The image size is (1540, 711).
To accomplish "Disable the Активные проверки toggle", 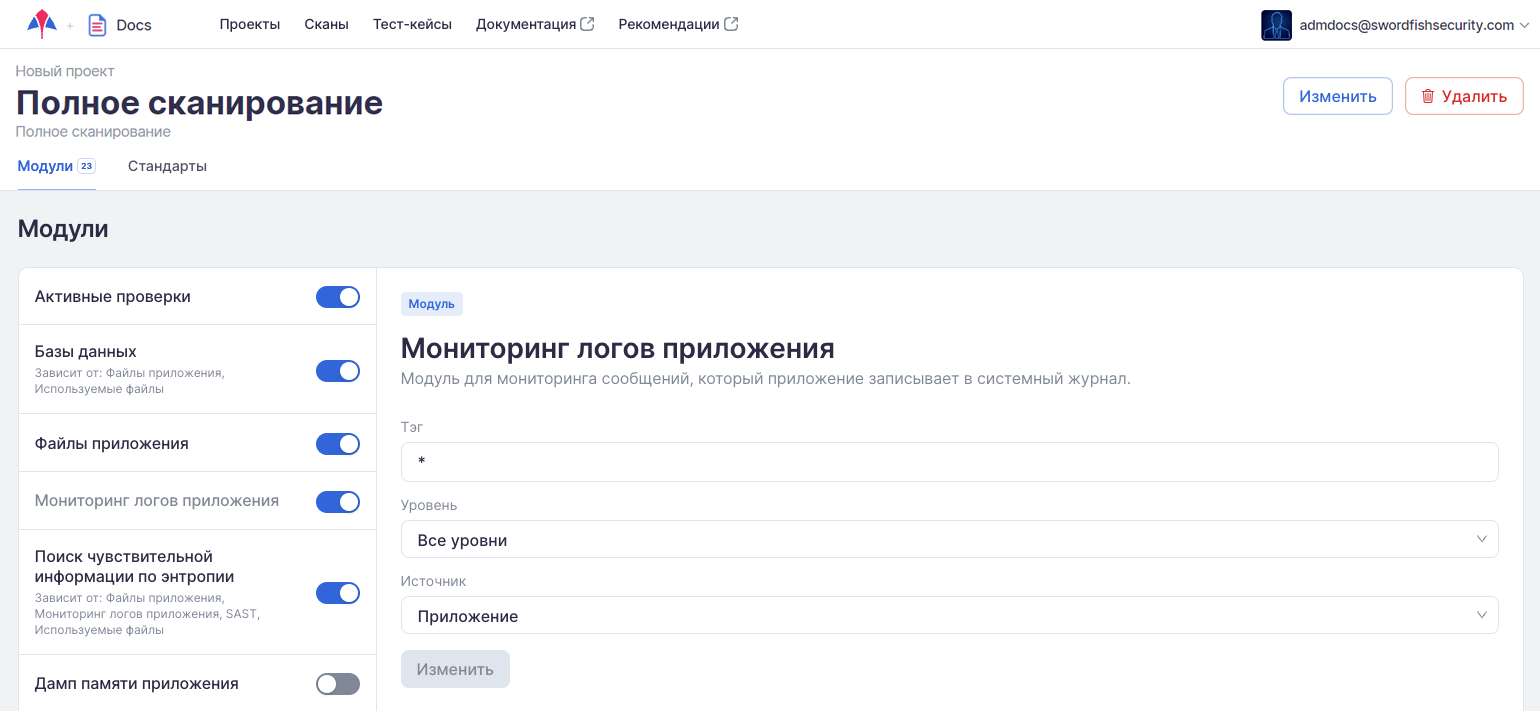I will [338, 297].
